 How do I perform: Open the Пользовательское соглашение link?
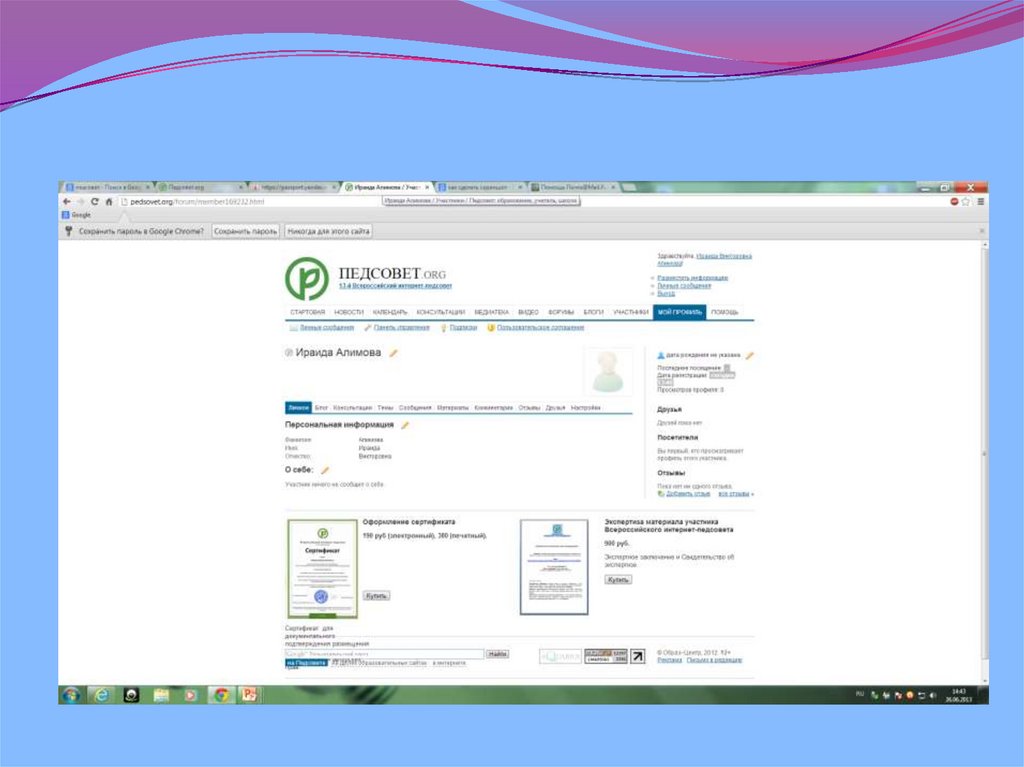(541, 328)
